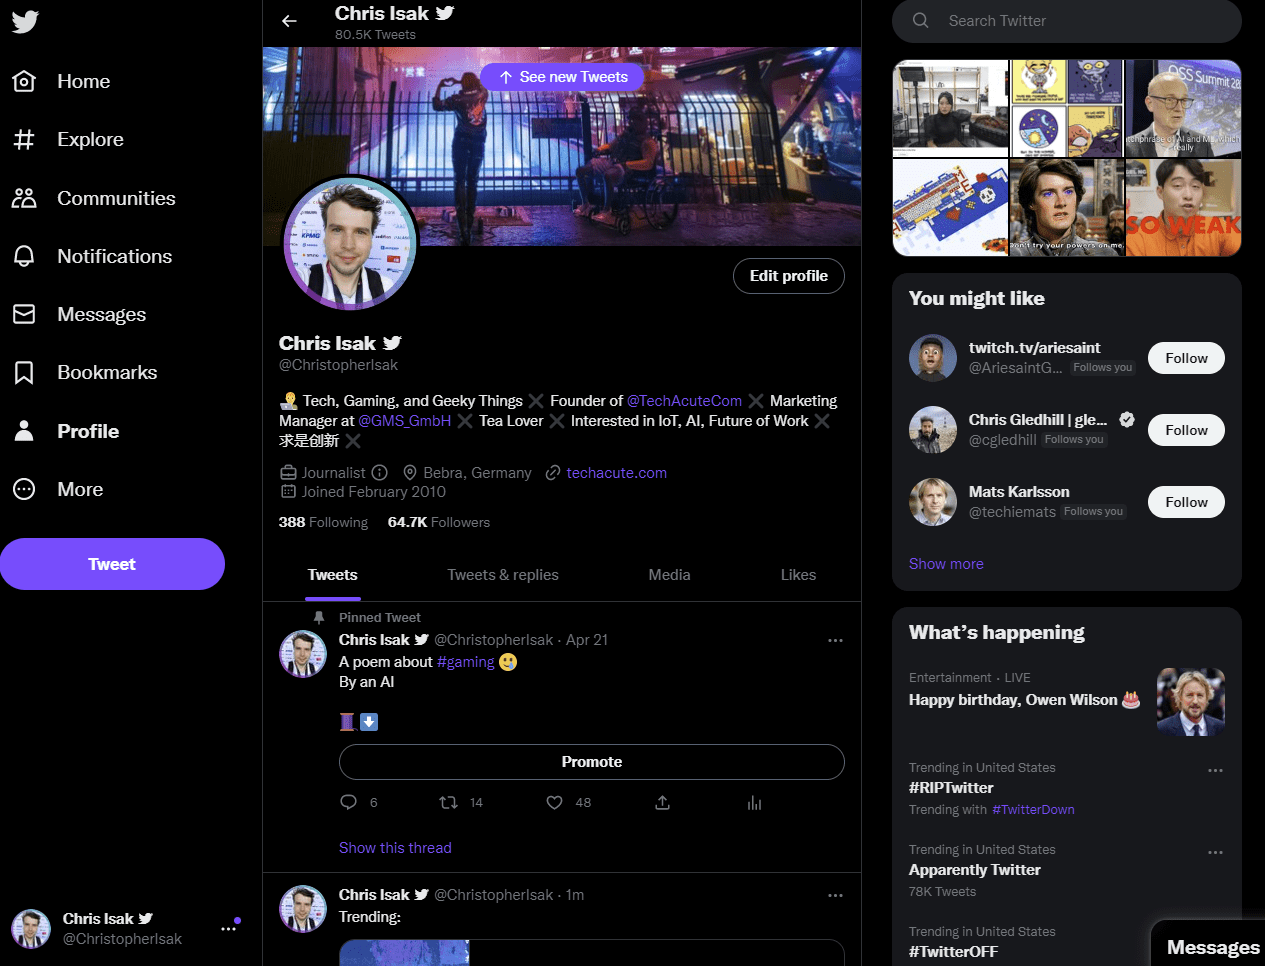Open the Explore hashtag icon

tap(24, 139)
